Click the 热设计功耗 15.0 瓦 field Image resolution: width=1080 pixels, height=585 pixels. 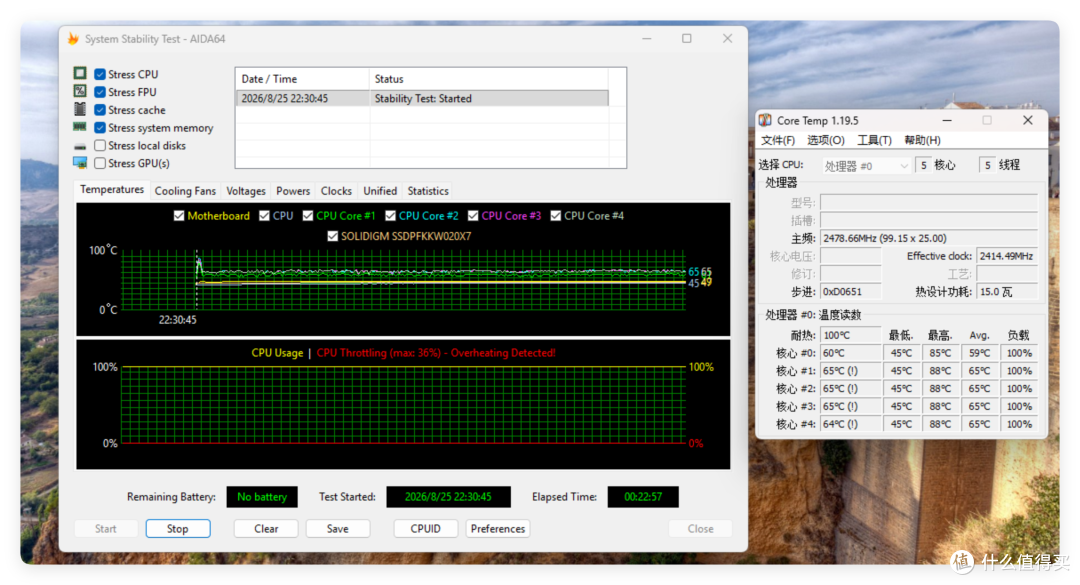click(x=1007, y=292)
